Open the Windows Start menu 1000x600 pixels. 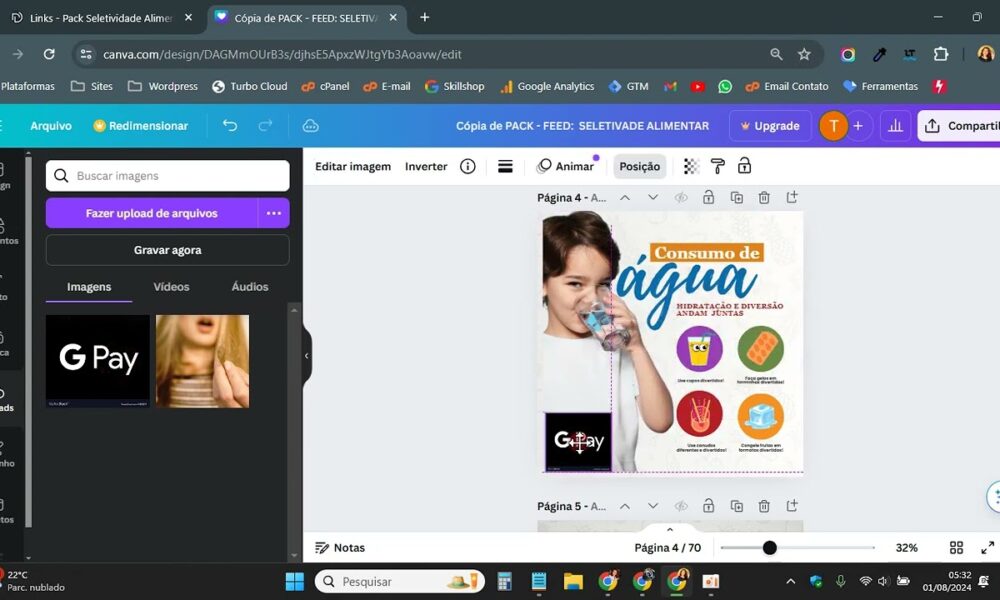[x=295, y=582]
